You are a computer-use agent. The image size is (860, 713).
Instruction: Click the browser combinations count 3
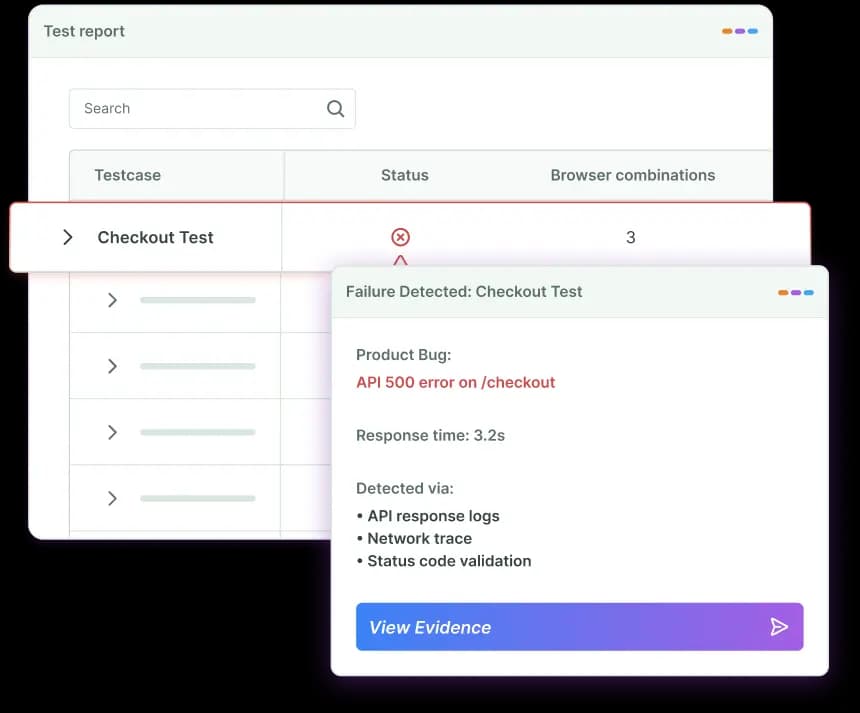click(x=631, y=237)
